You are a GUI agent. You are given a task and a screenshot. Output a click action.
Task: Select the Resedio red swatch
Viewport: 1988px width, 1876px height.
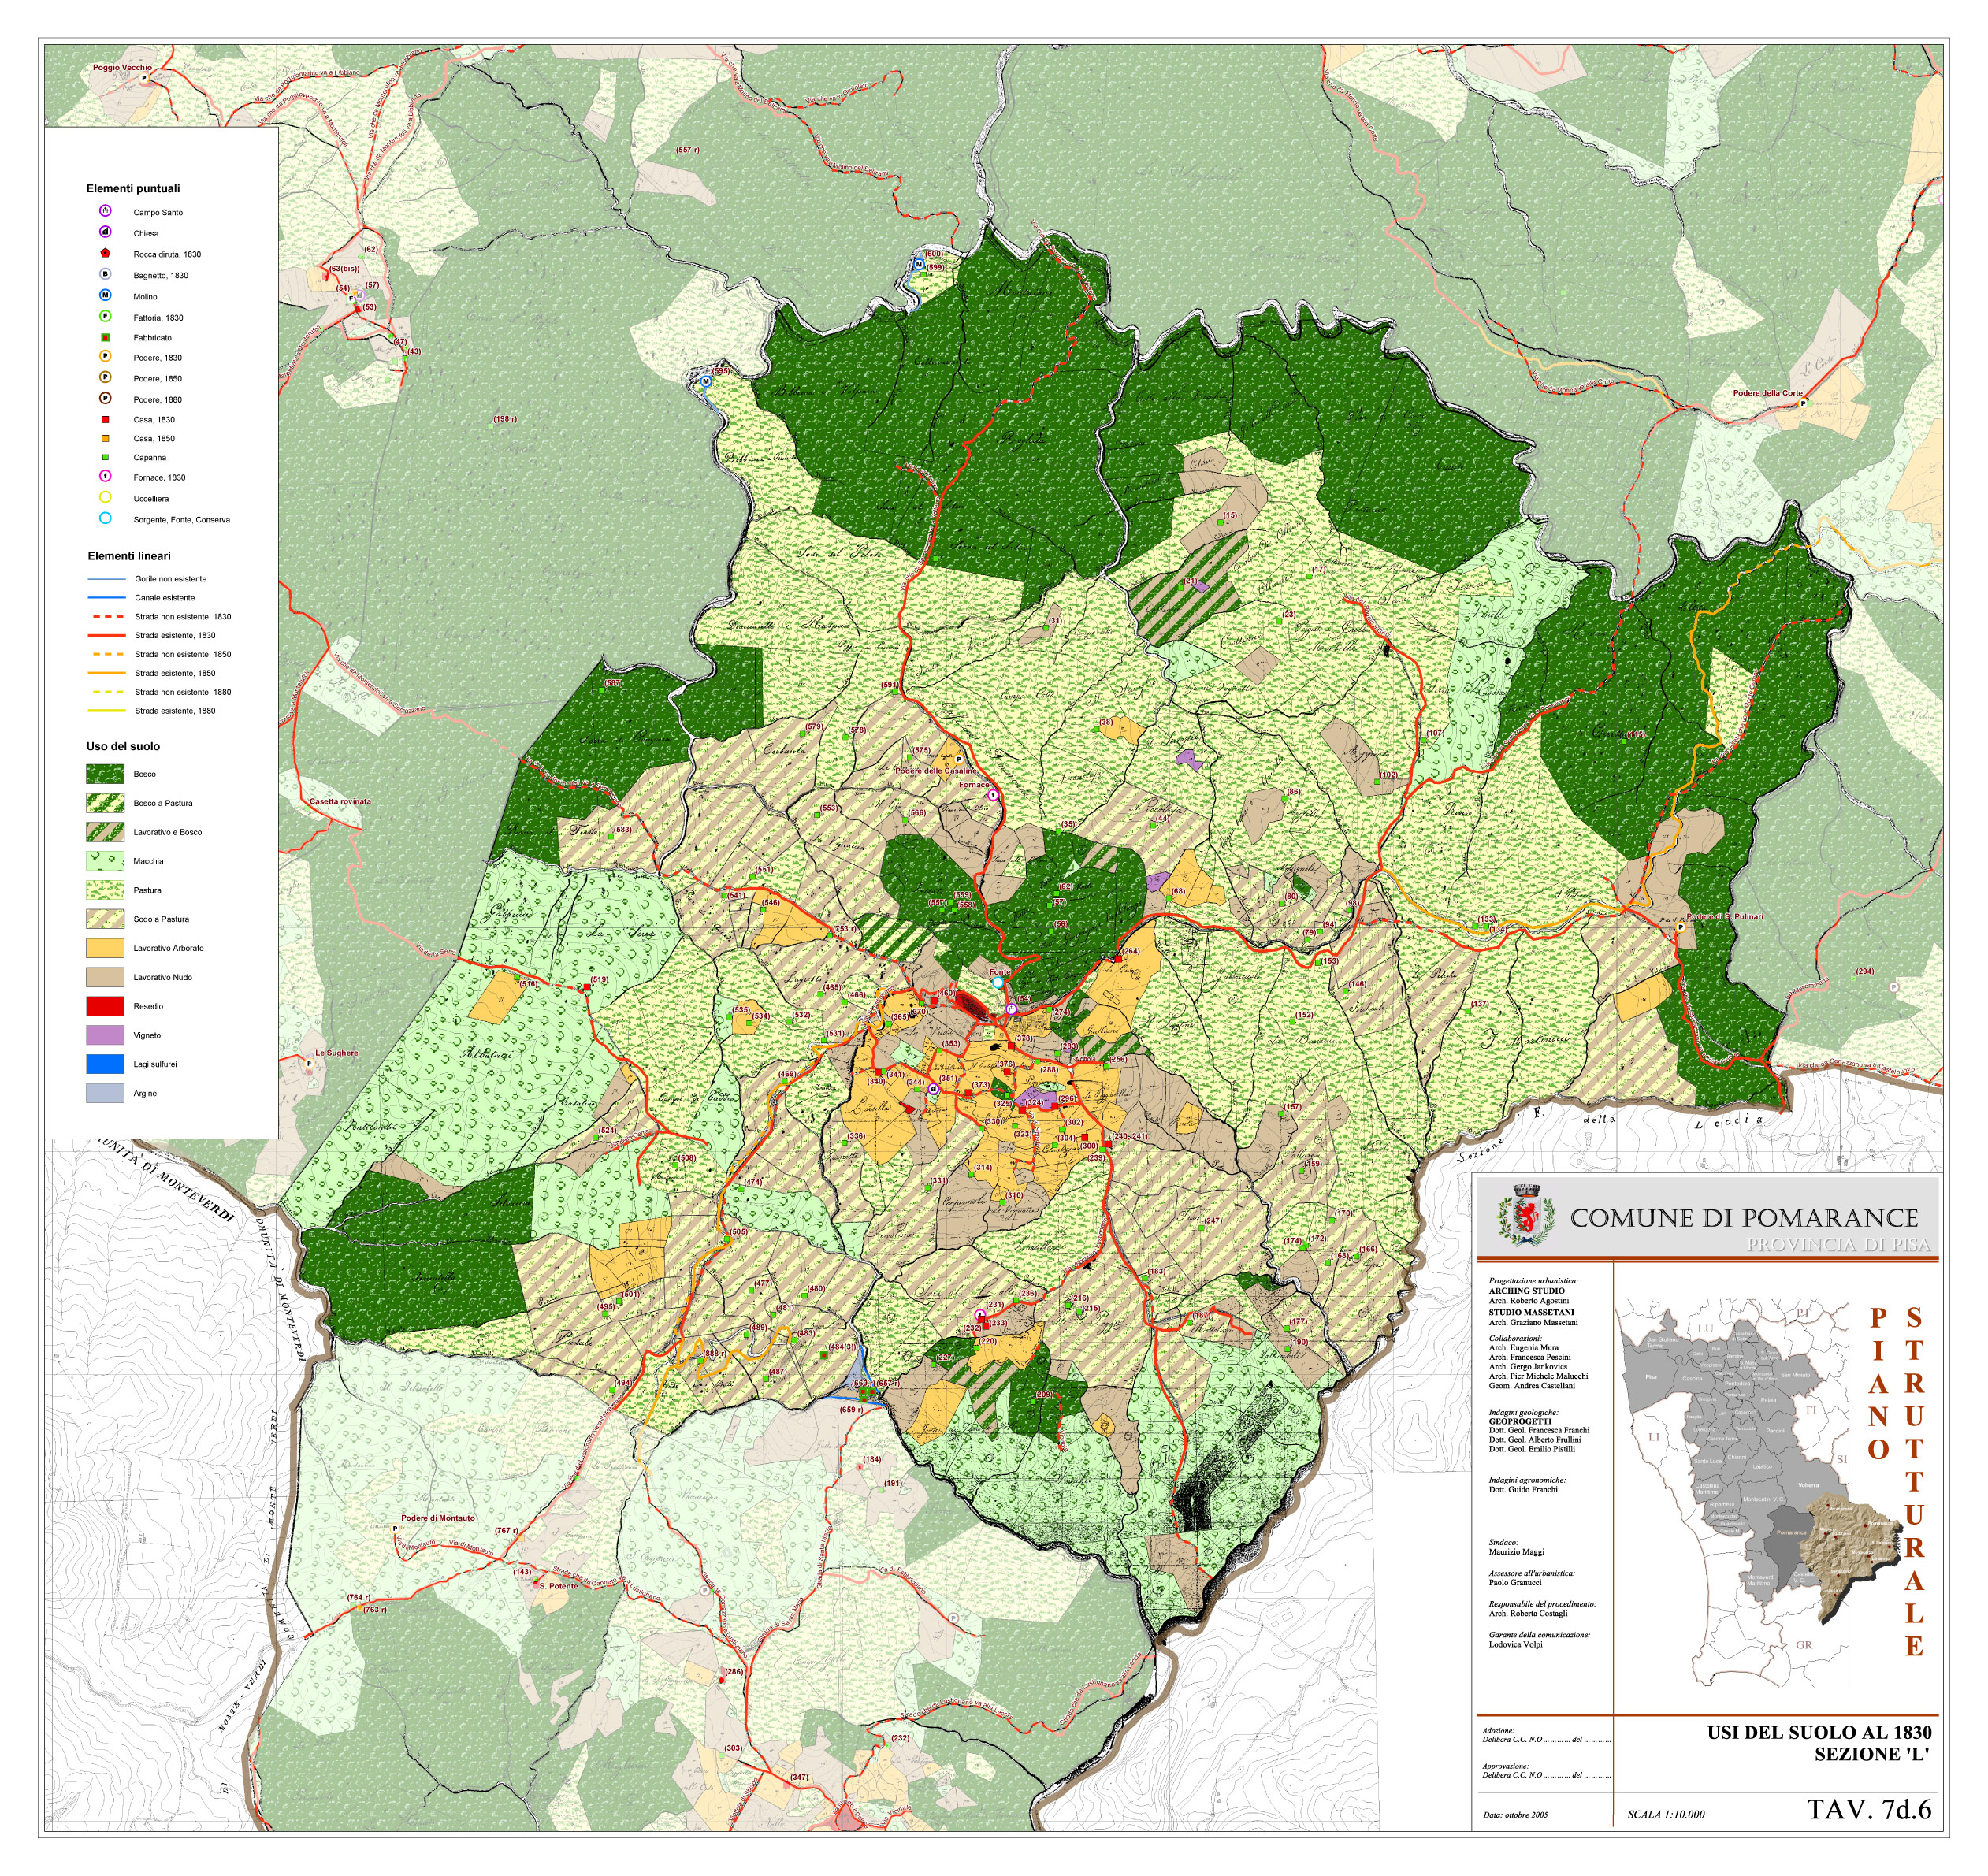(x=105, y=1006)
